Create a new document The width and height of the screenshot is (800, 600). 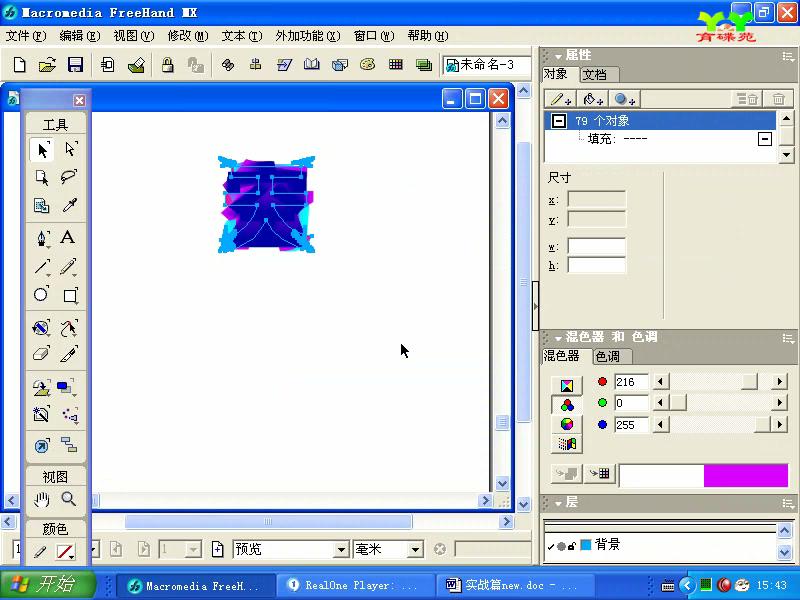pyautogui.click(x=19, y=65)
